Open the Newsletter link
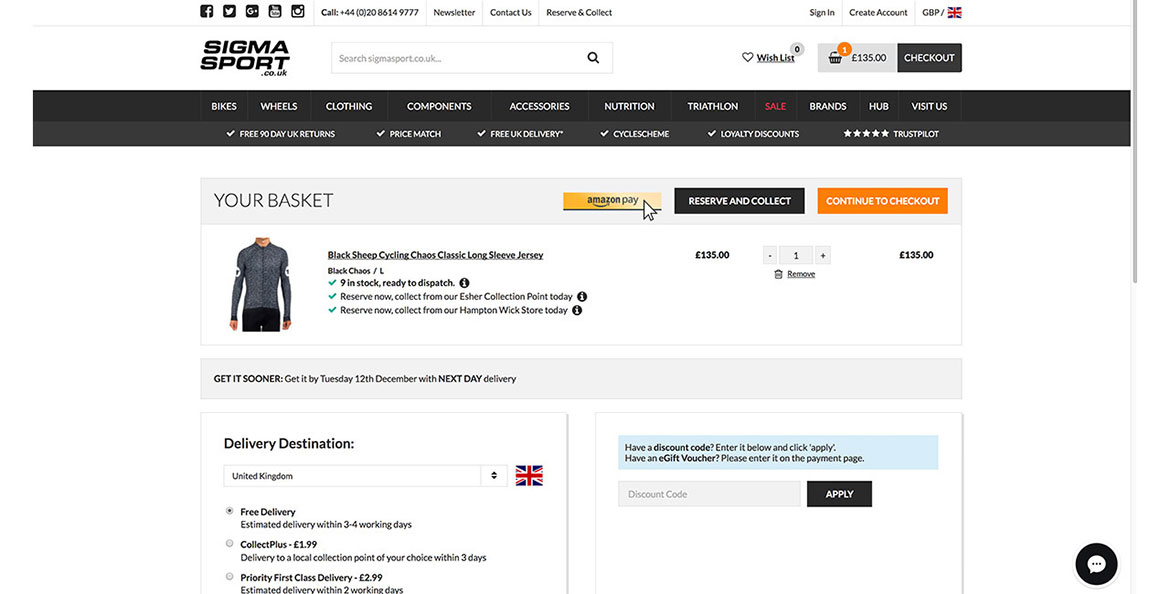 [454, 13]
